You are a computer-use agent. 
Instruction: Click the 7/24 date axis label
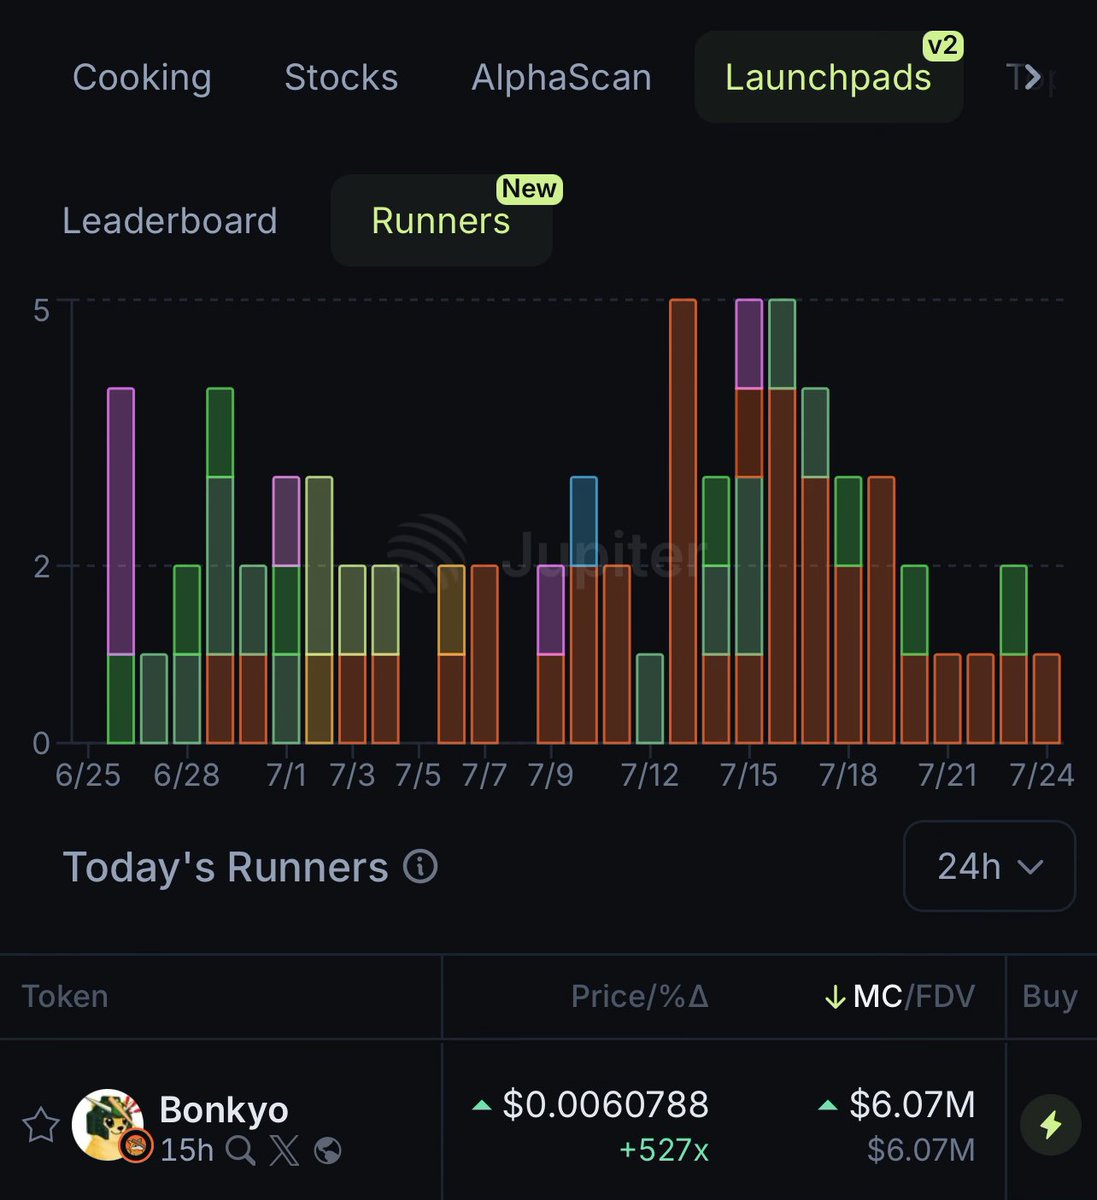point(1042,775)
